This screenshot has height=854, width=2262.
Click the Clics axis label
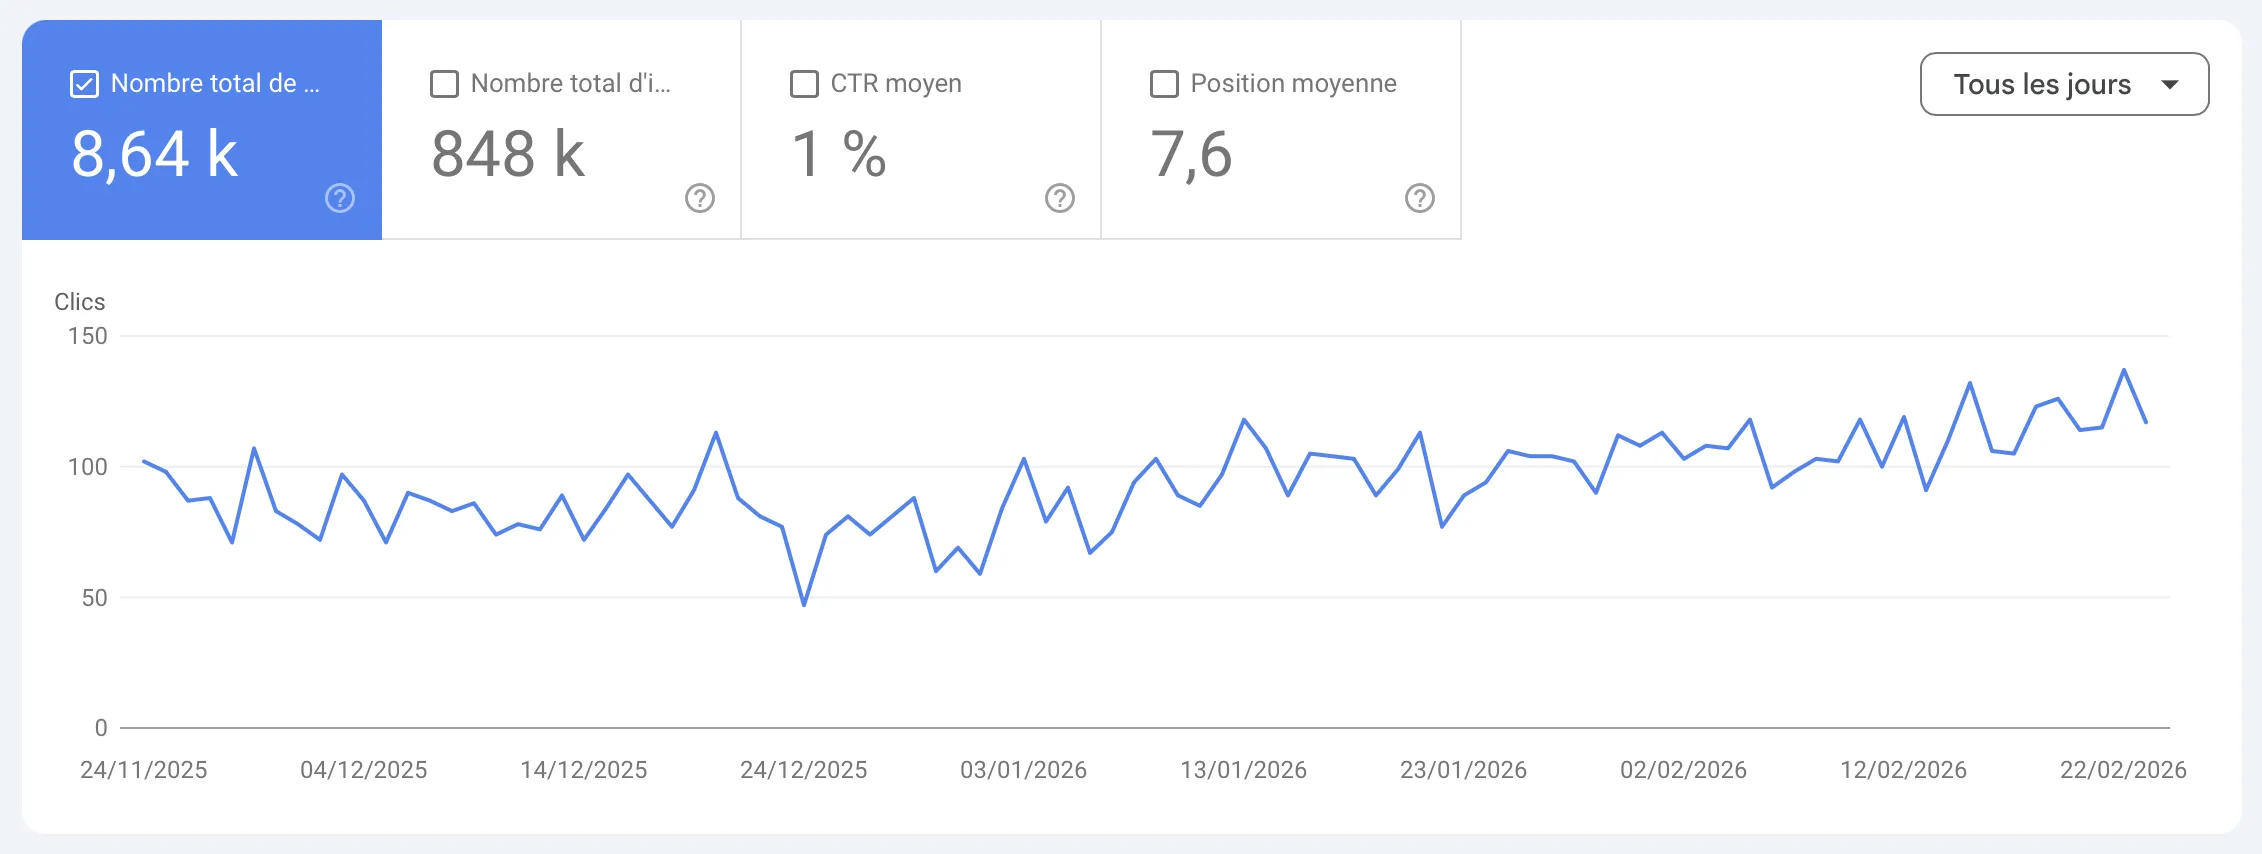coord(80,301)
